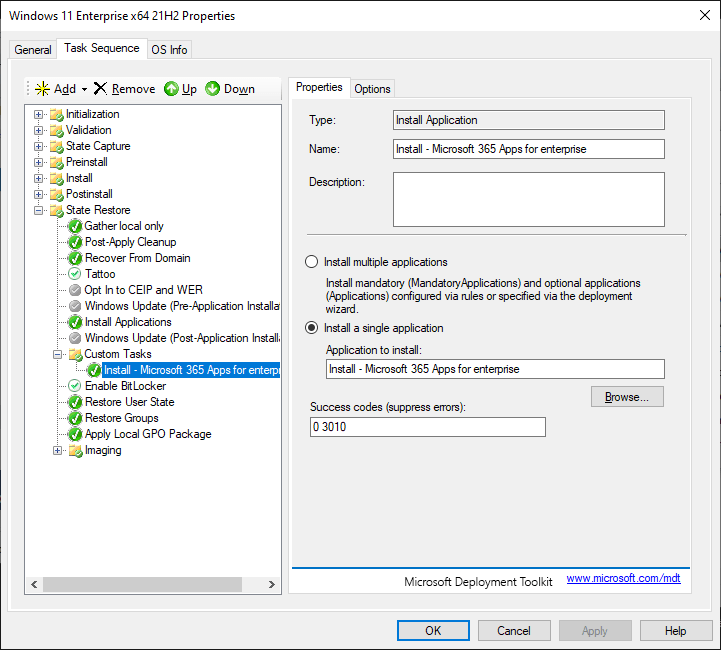The height and width of the screenshot is (650, 721).
Task: Click the Apply Local GPO Package icon
Action: pyautogui.click(x=75, y=434)
